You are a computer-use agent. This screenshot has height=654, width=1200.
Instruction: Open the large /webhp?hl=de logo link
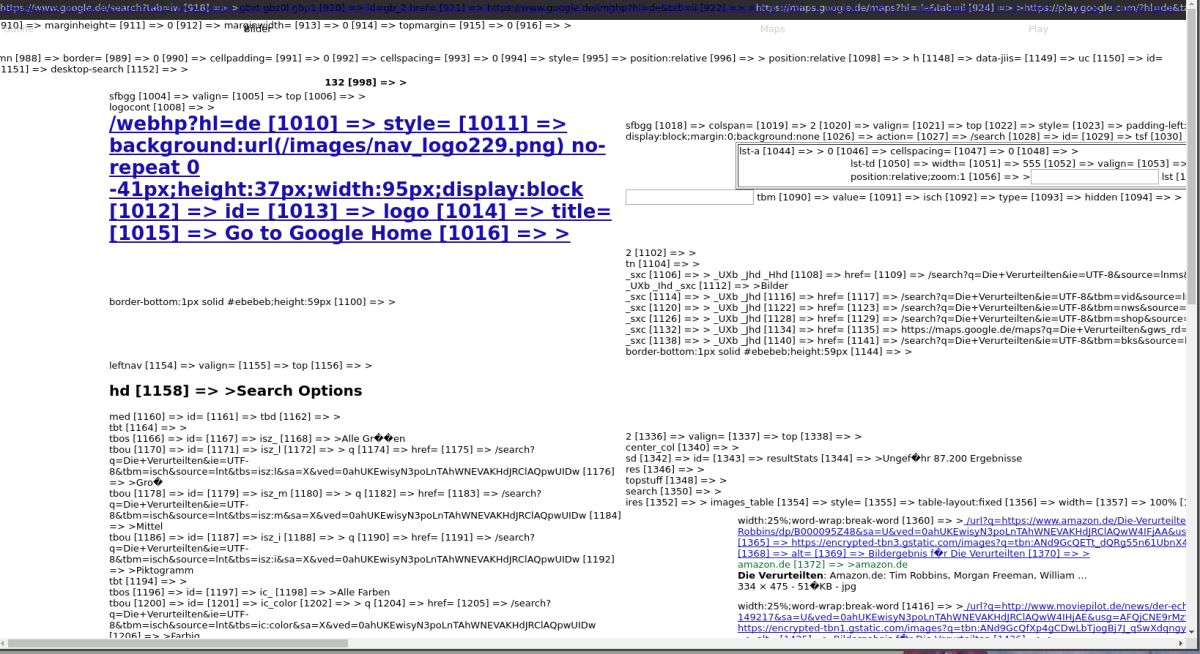pos(360,178)
